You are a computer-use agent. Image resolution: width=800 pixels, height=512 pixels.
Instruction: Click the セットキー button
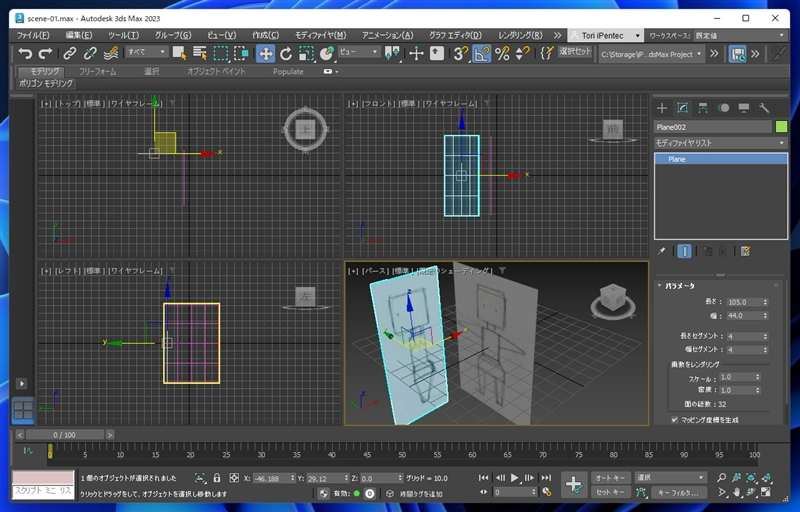click(x=610, y=492)
